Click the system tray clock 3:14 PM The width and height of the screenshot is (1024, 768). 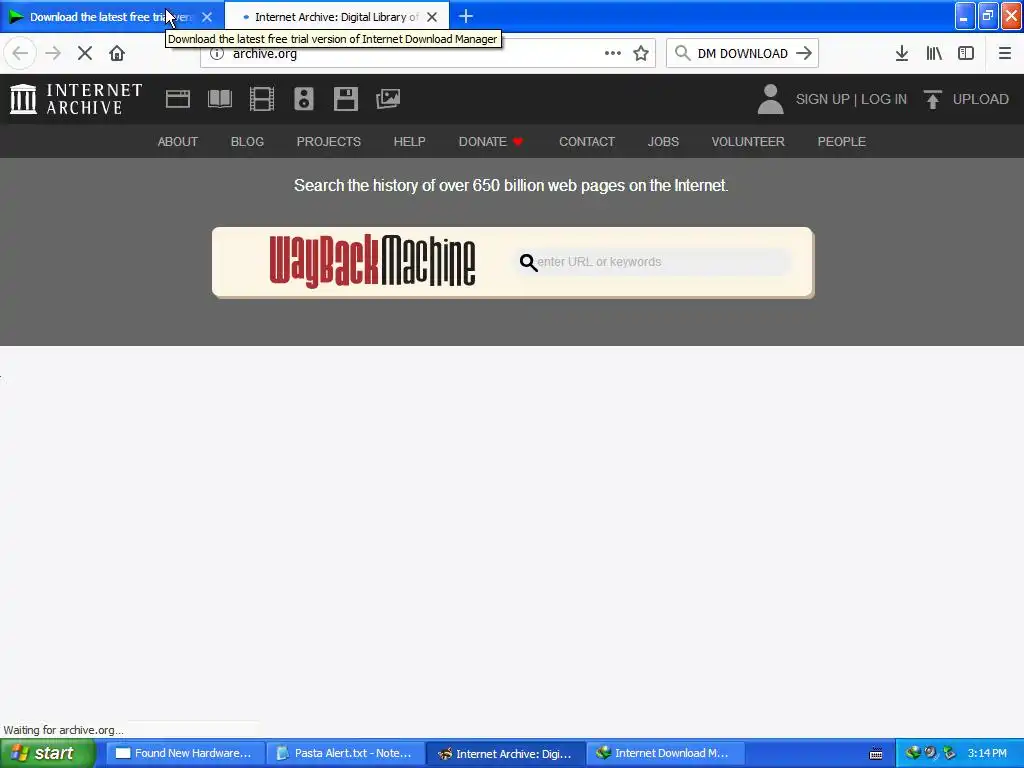987,754
